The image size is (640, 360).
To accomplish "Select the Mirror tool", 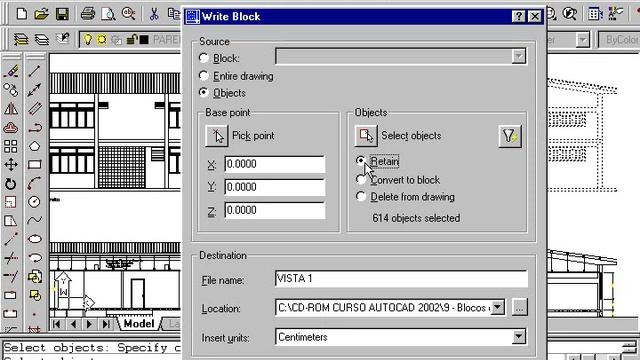I will 11,109.
